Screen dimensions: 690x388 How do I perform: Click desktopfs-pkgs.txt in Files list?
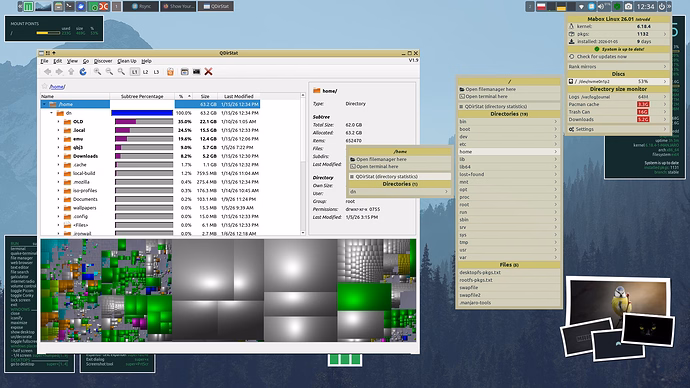coord(508,272)
